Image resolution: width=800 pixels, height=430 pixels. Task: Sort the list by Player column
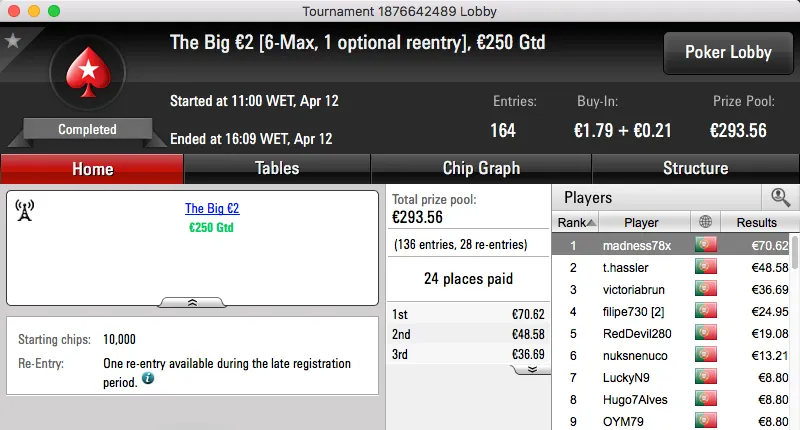tap(641, 222)
